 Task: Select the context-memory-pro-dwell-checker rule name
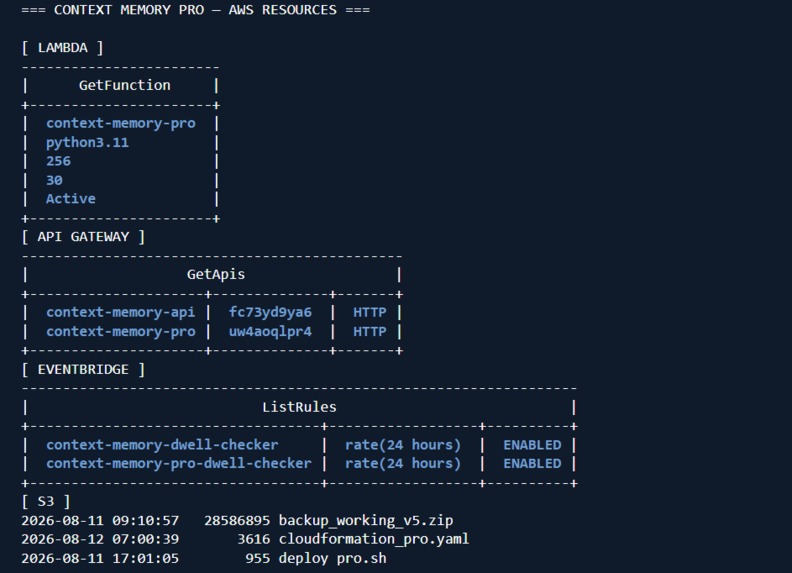[179, 463]
